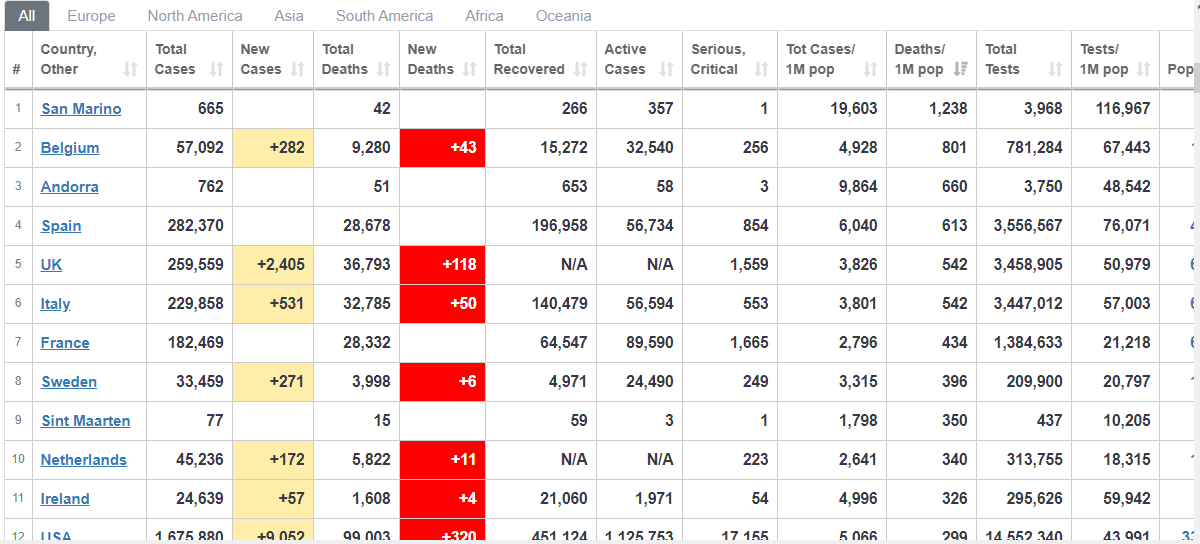Select Andorra total recovered 653
Screen dimensions: 1200x544
573,187
